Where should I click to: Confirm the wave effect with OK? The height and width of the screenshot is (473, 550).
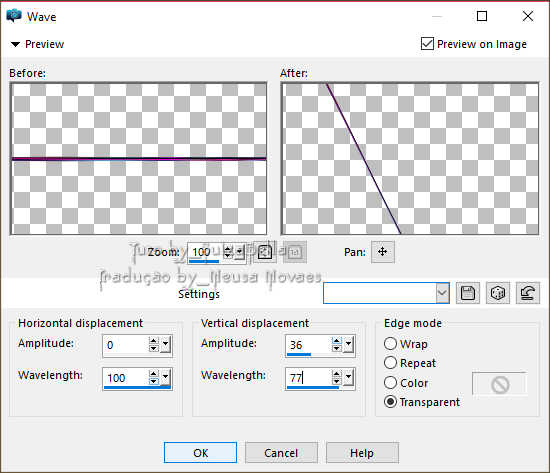200,453
